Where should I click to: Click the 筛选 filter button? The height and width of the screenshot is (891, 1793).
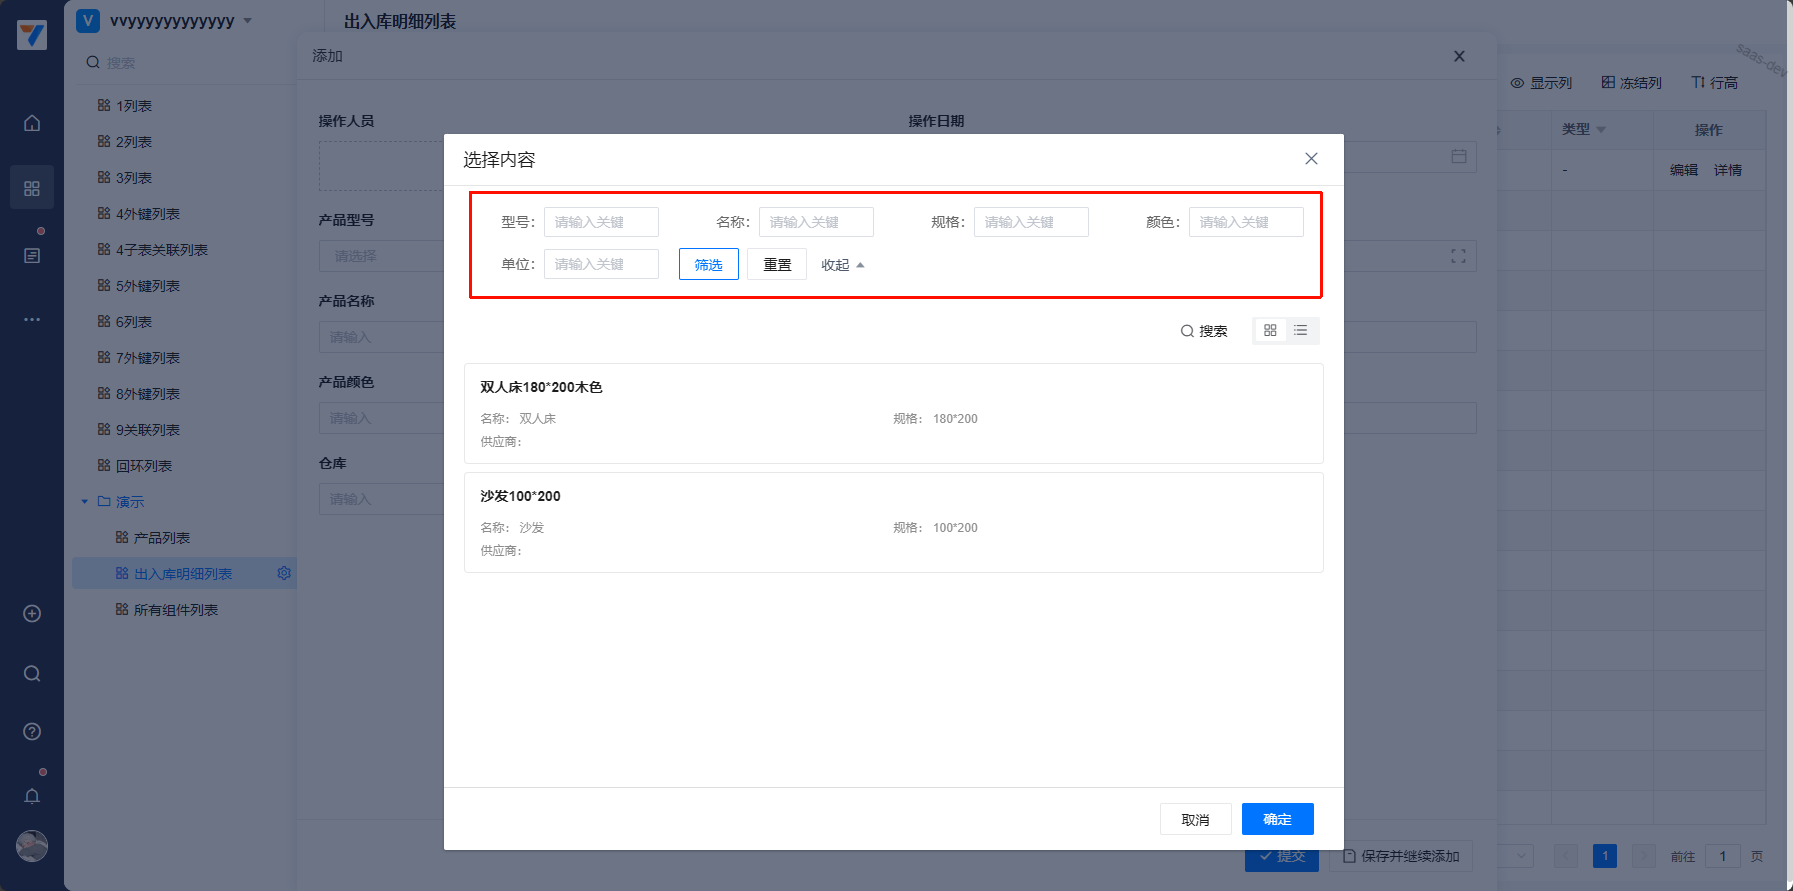pyautogui.click(x=708, y=265)
